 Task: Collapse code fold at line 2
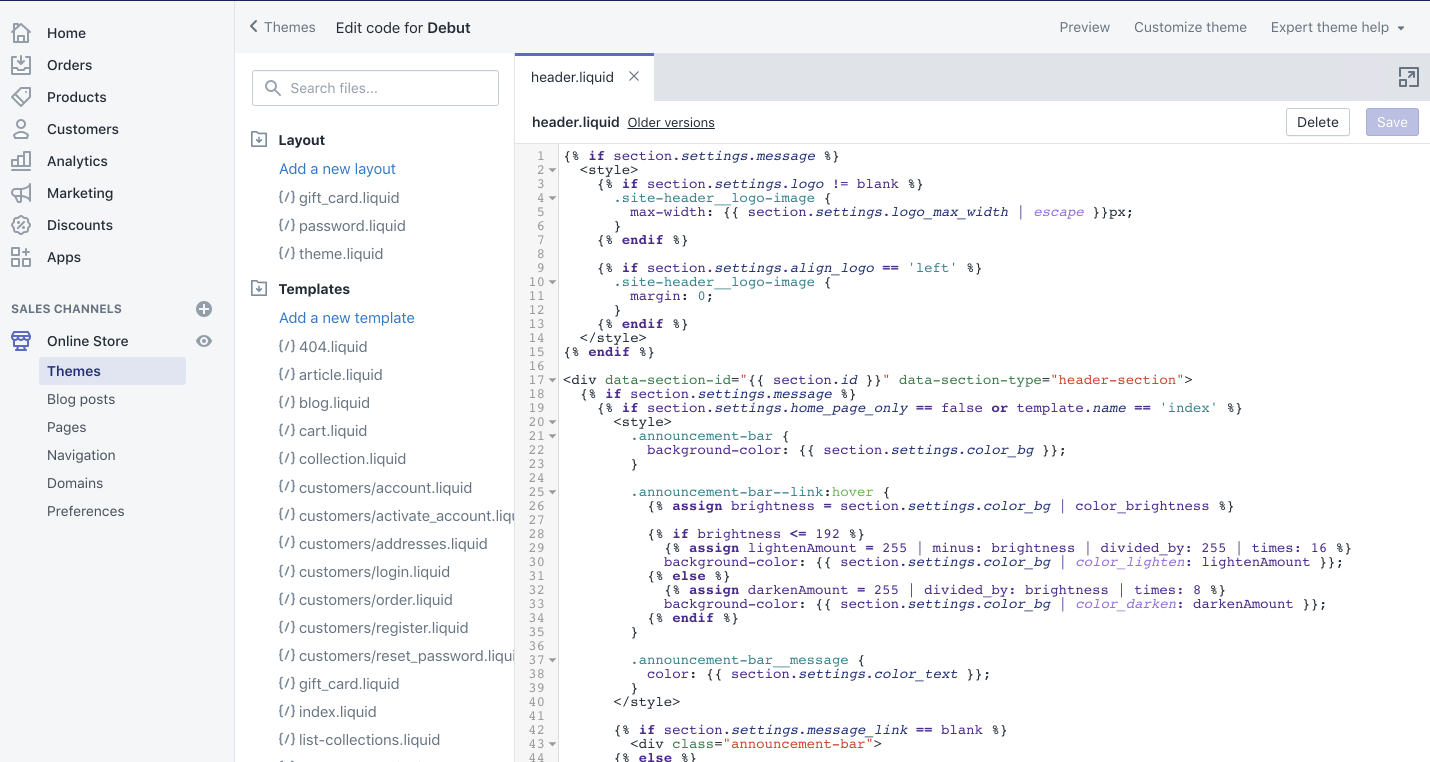coord(553,170)
